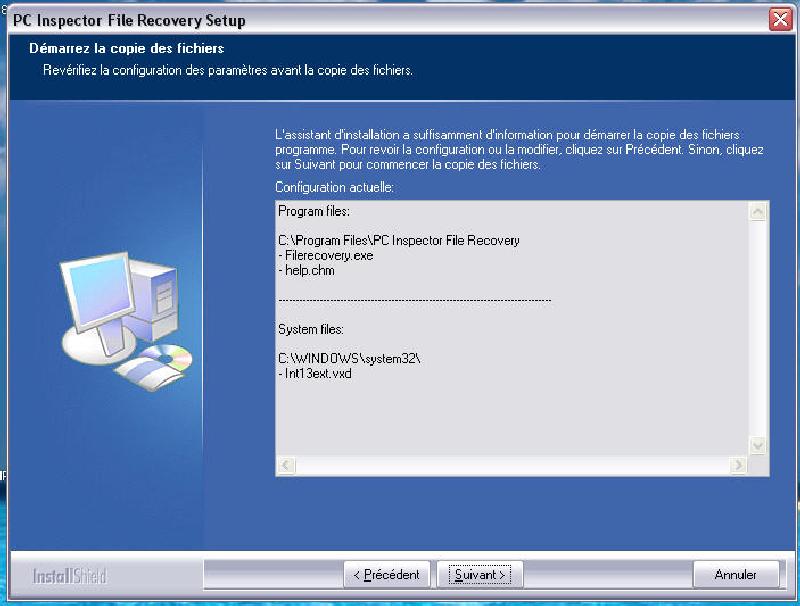Click the 'C:\Program Files\PC Inspector File Recovery' path
800x606 pixels.
coord(399,240)
